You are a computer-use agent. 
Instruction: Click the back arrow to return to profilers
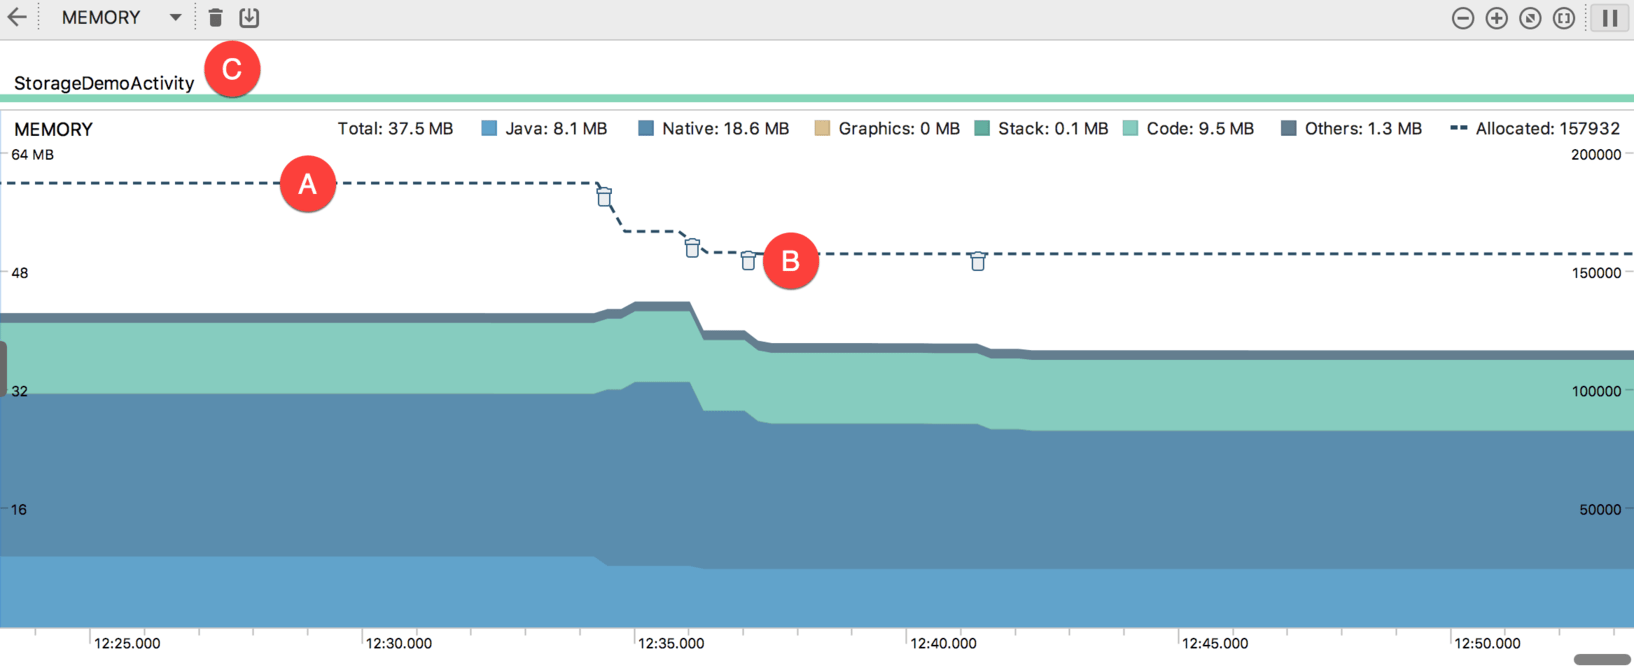click(17, 17)
